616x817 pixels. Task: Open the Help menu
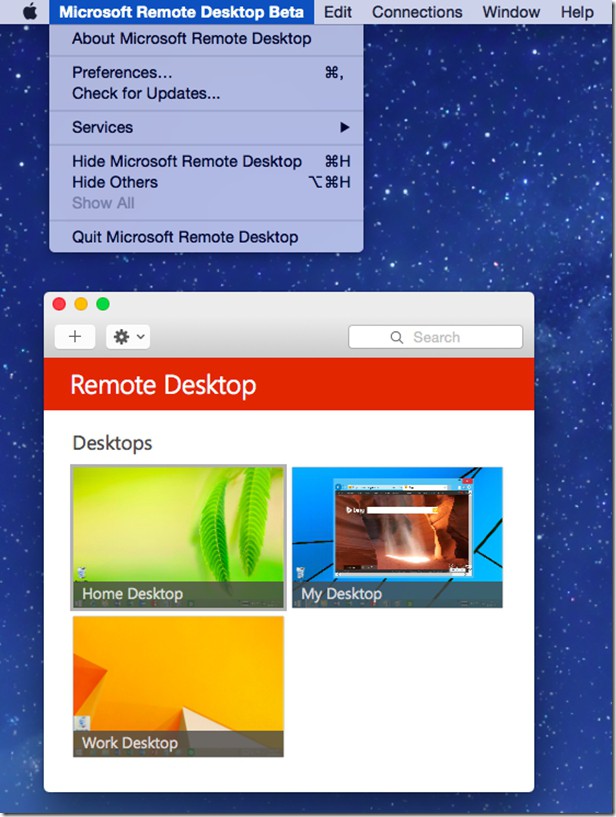[x=577, y=11]
